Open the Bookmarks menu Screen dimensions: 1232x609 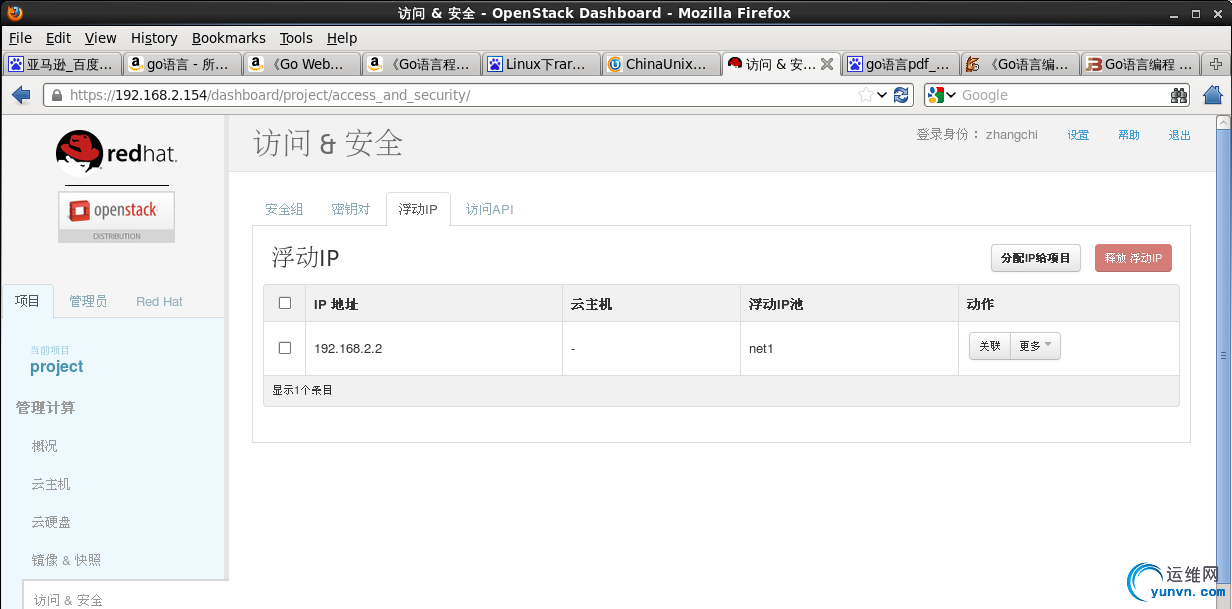coord(229,38)
